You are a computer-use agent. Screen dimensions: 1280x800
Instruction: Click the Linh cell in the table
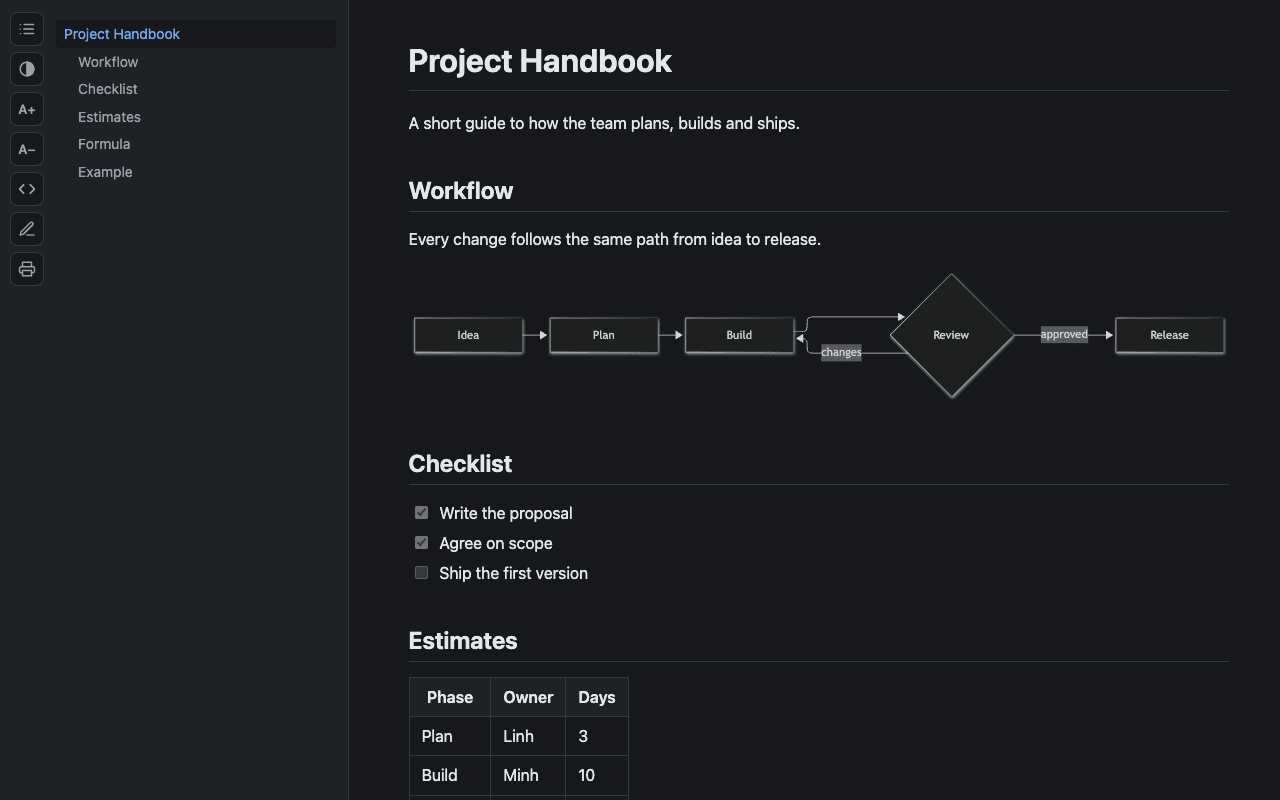click(528, 736)
